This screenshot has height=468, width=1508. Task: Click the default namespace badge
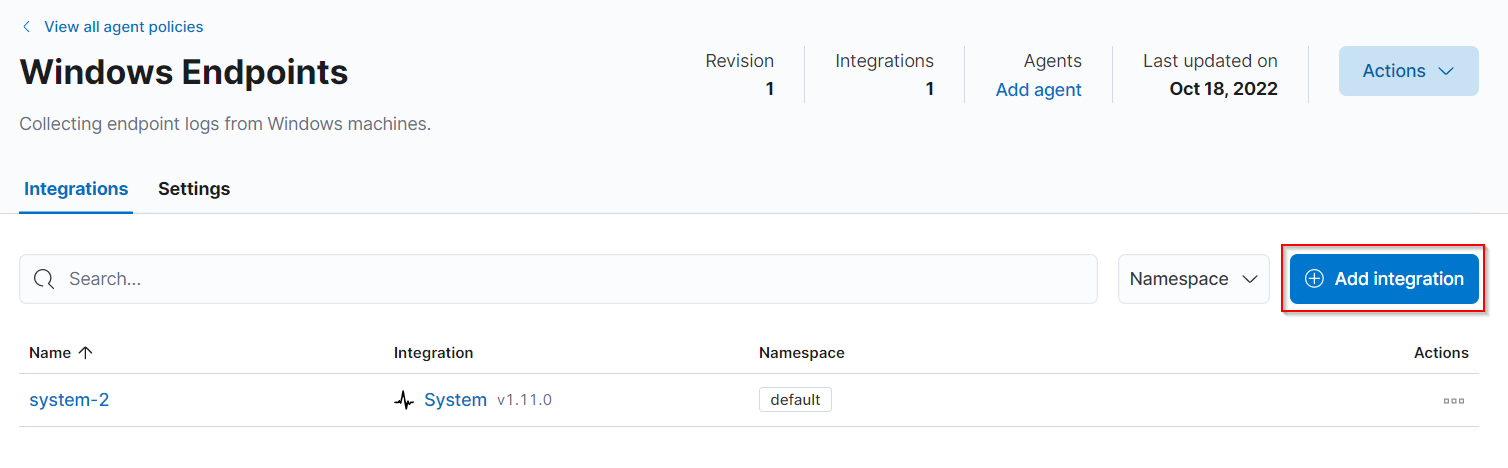click(795, 400)
